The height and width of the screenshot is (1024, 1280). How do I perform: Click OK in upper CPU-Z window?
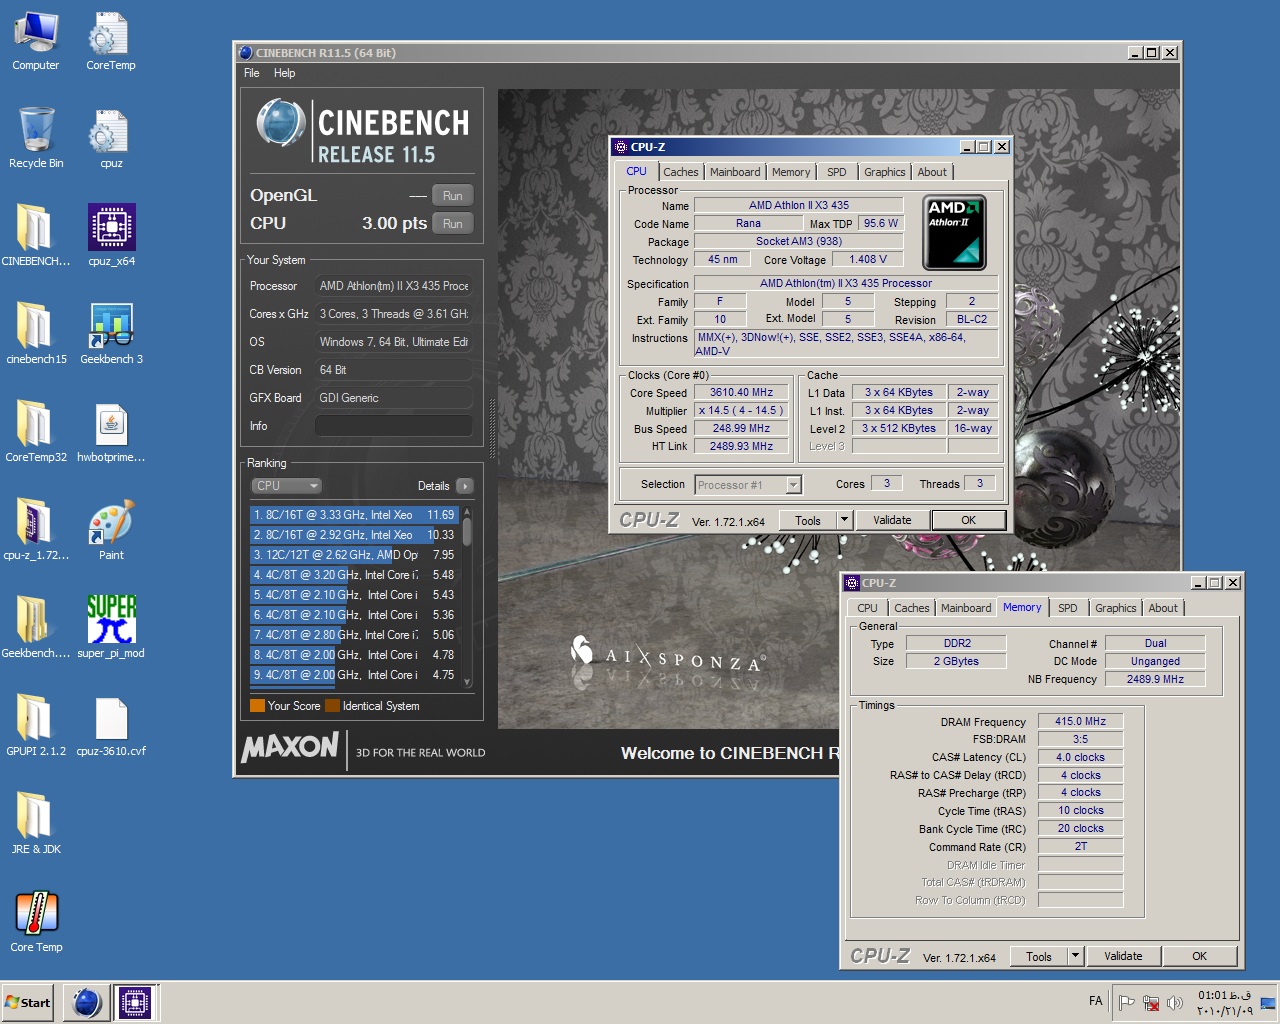(968, 520)
